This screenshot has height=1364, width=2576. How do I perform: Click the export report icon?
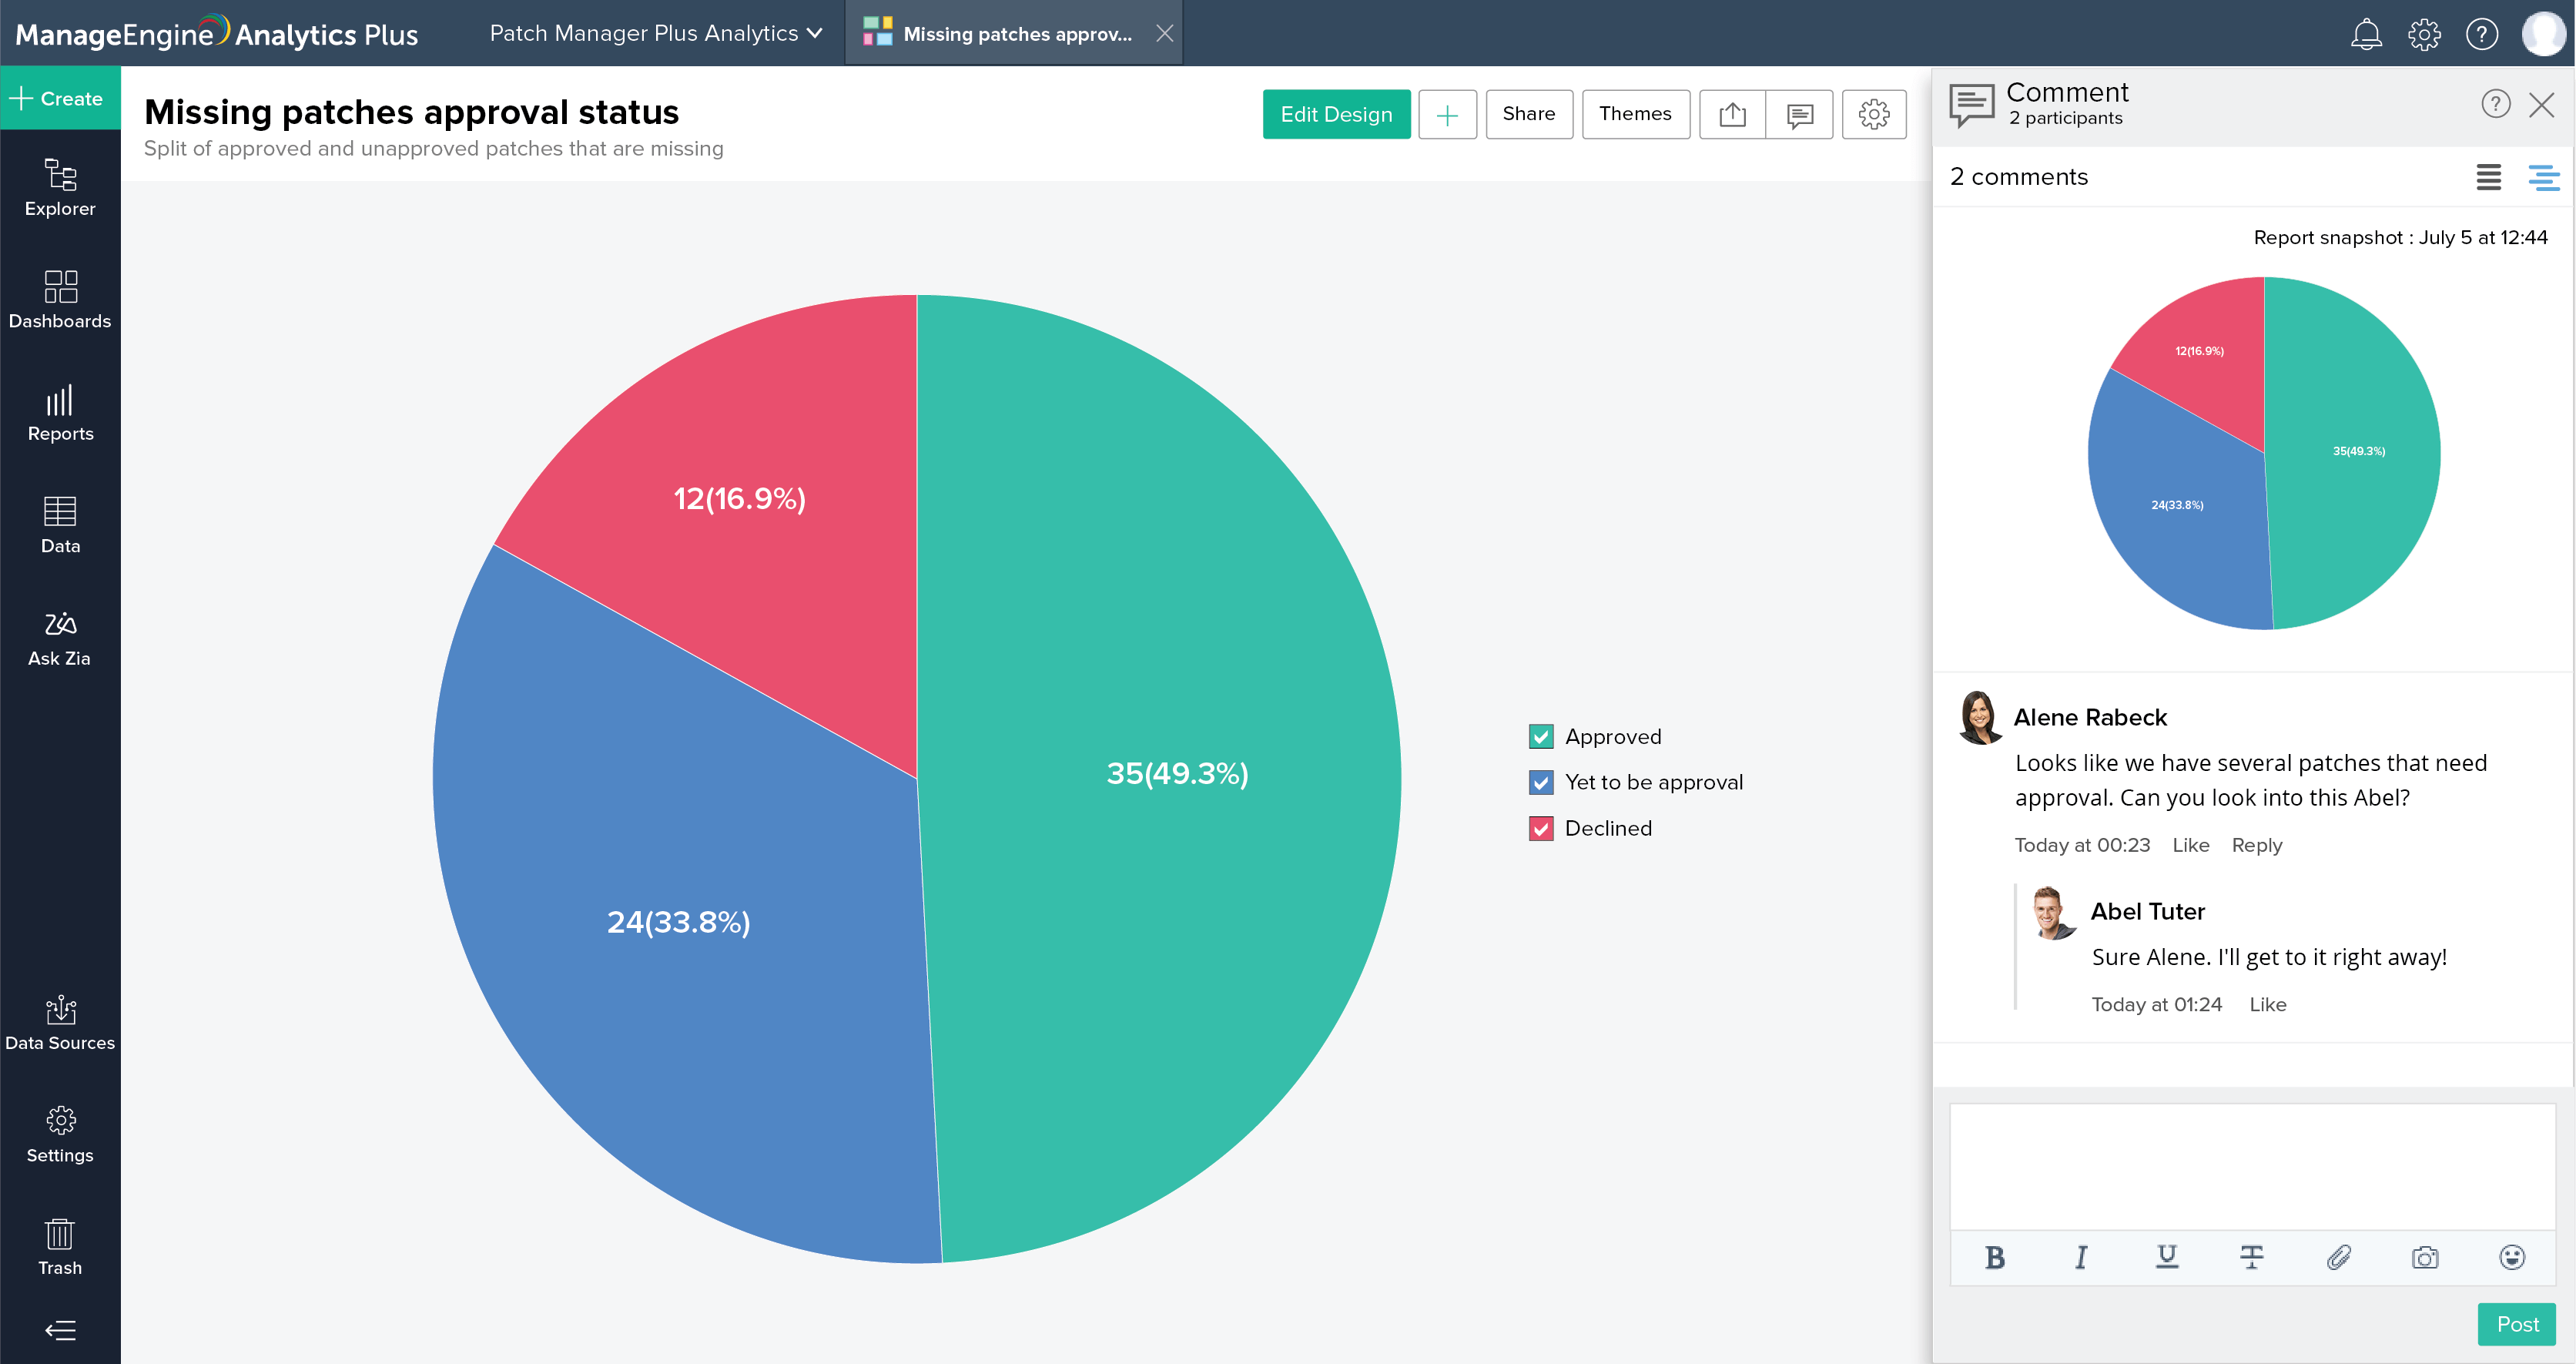coord(1732,114)
